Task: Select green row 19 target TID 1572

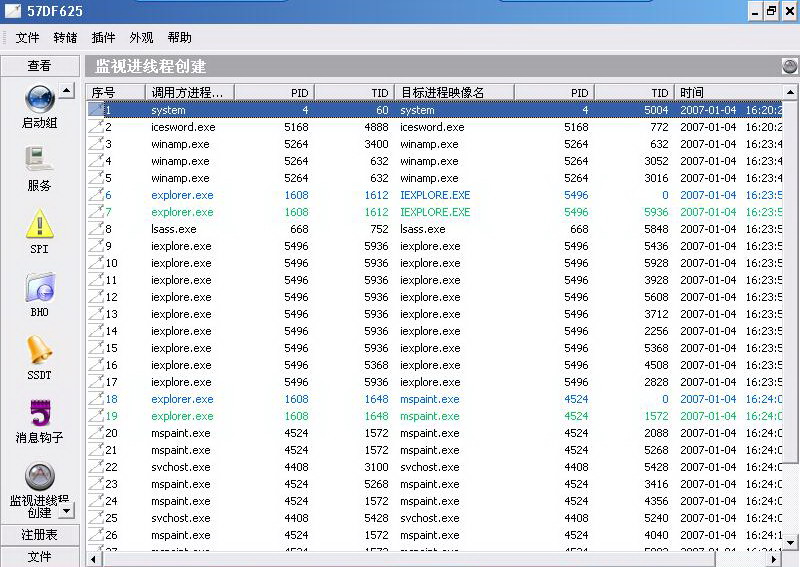Action: point(434,416)
